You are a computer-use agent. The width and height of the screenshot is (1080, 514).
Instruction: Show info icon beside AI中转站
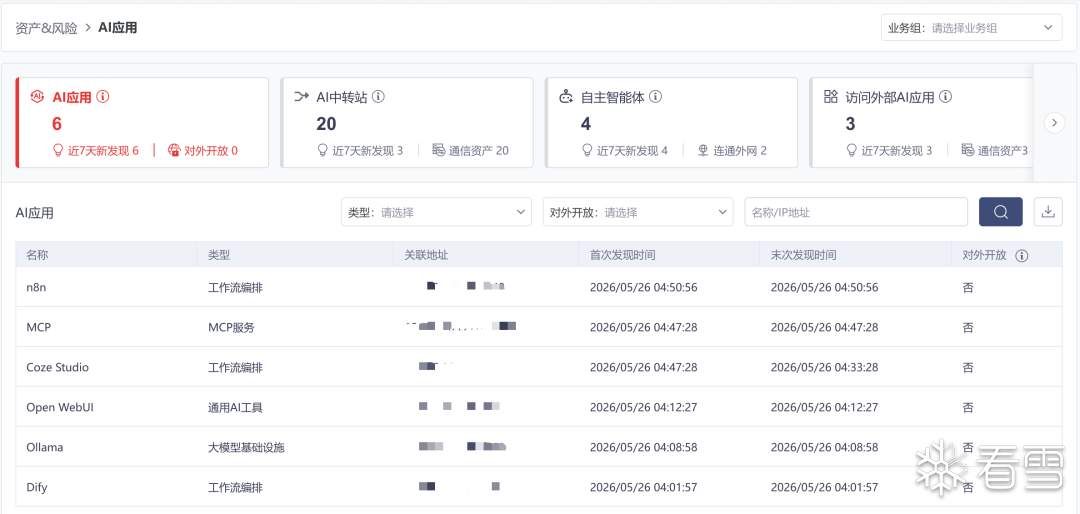pyautogui.click(x=378, y=97)
